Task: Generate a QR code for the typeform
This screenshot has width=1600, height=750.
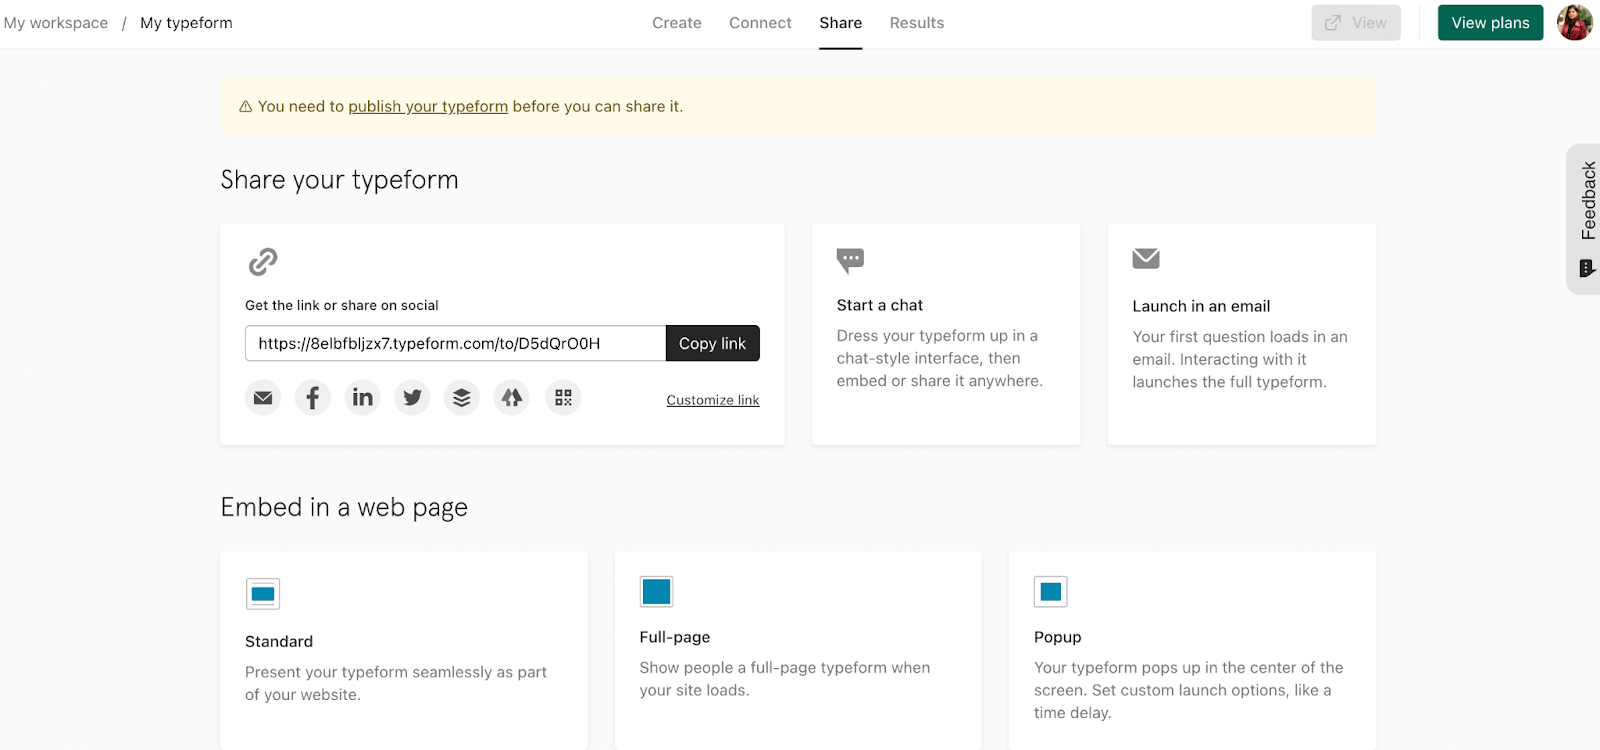Action: click(x=564, y=398)
